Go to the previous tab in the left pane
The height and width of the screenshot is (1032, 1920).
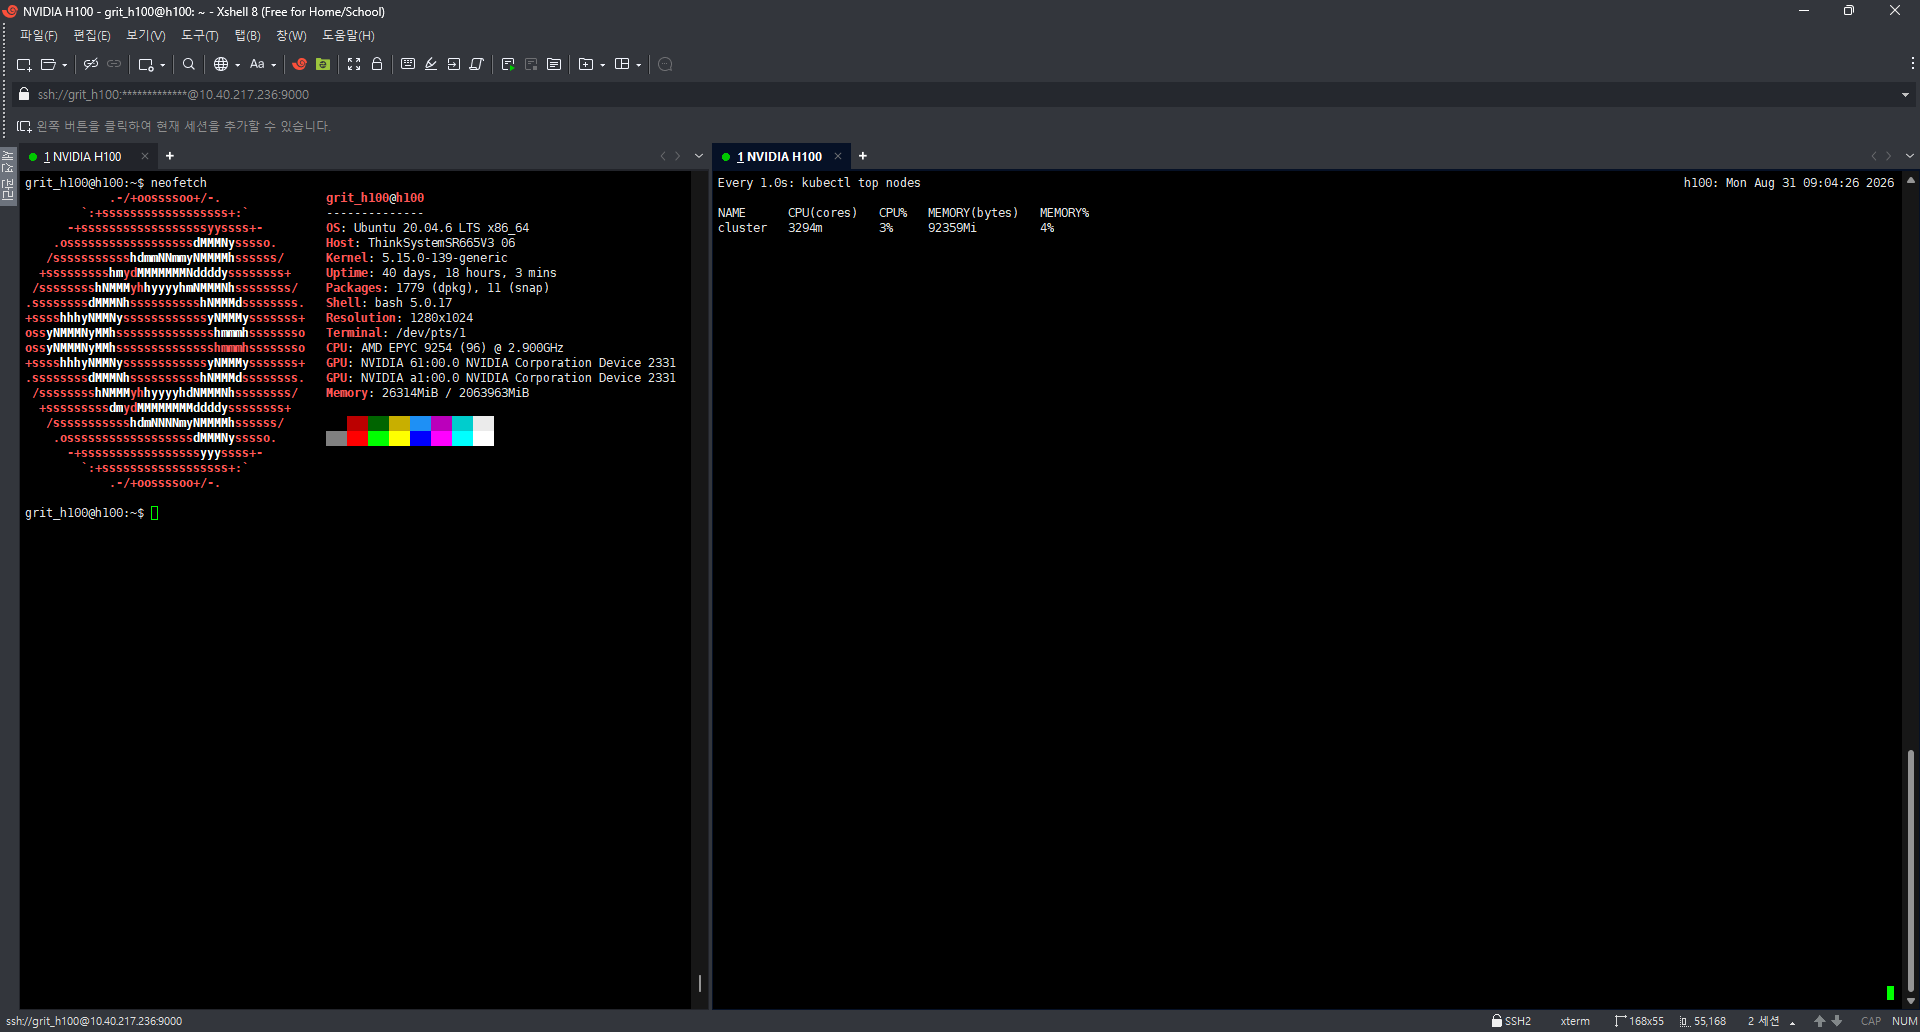662,156
